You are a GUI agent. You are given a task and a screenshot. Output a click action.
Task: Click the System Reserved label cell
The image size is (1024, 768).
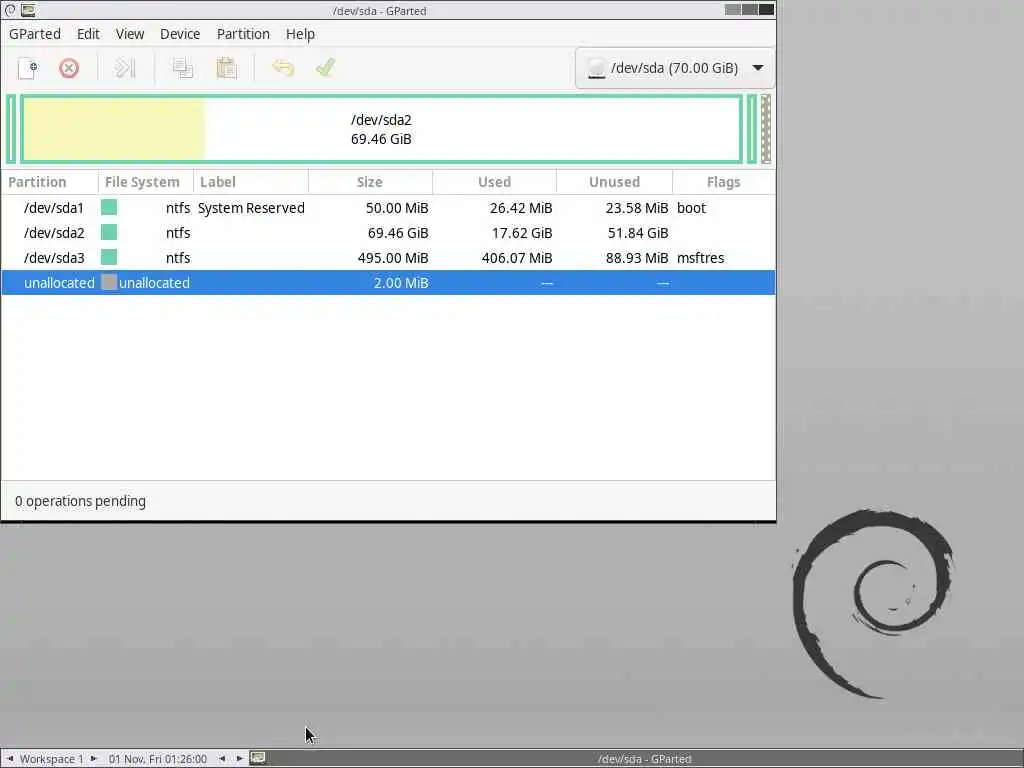point(251,208)
